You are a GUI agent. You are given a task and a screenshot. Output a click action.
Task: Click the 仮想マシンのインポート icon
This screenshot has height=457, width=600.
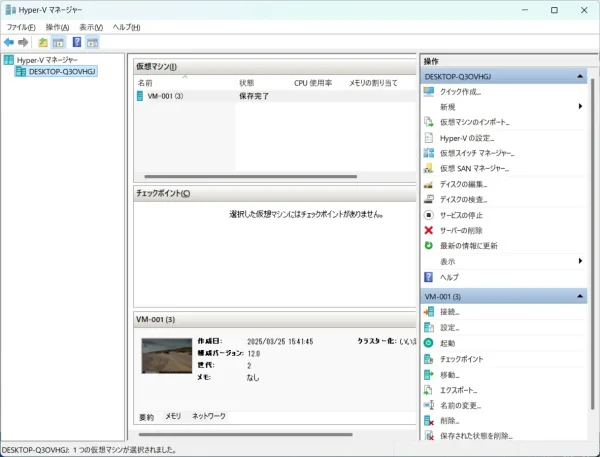pos(429,122)
